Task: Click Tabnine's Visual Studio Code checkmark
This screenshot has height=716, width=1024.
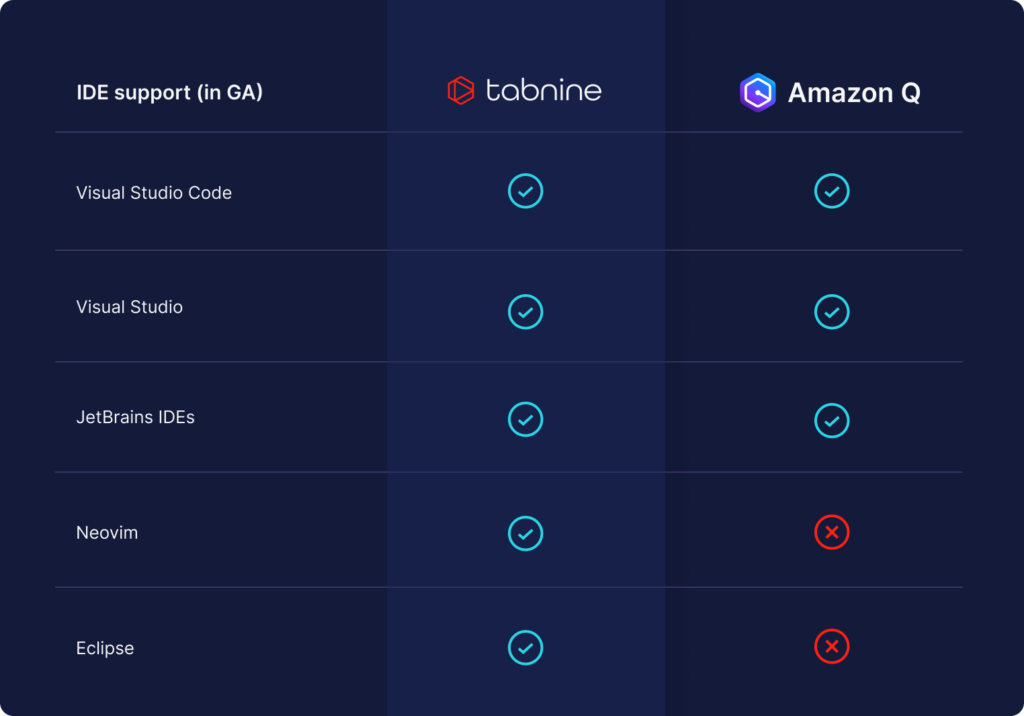Action: (525, 191)
